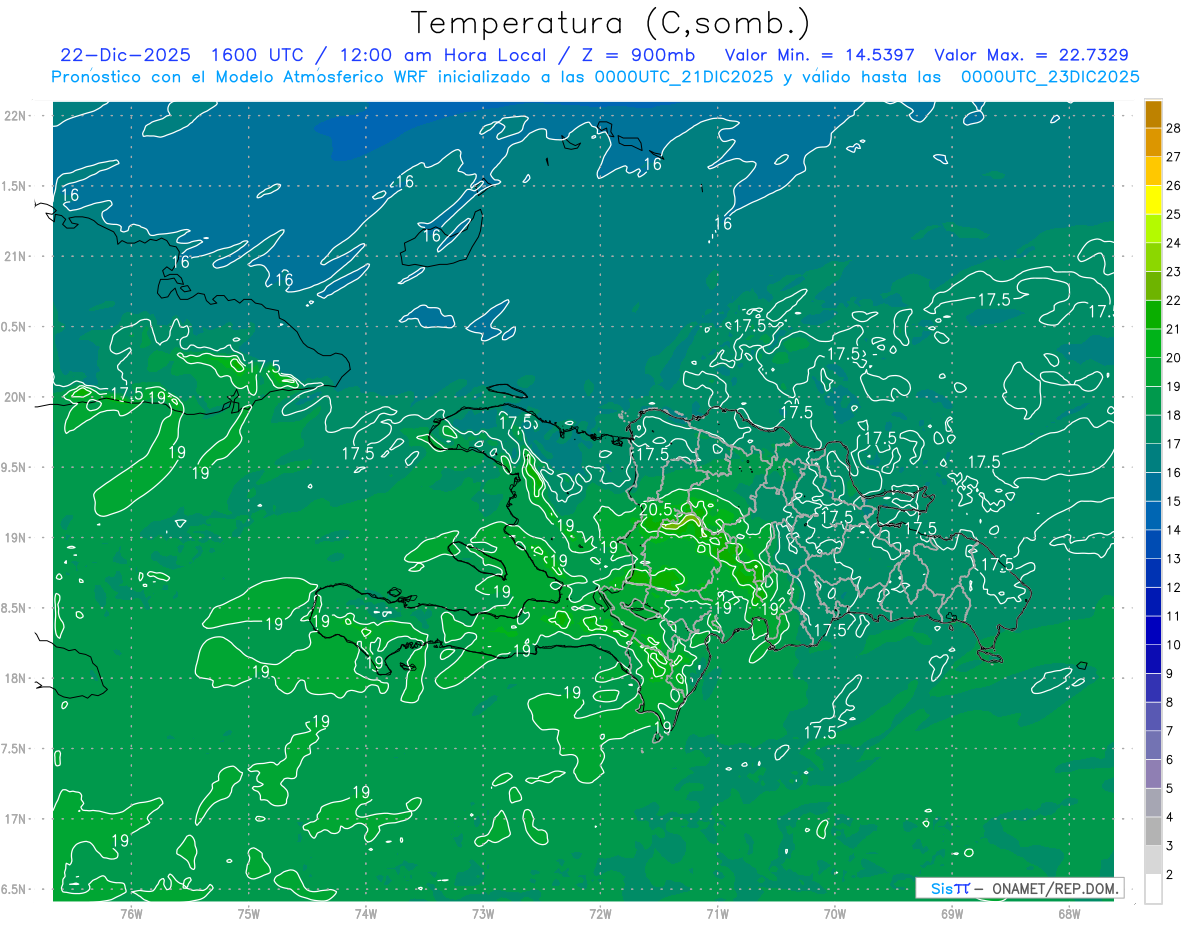Pick the dark blue swatch between 11 and 12
This screenshot has height=927, width=1200.
(x=1153, y=602)
